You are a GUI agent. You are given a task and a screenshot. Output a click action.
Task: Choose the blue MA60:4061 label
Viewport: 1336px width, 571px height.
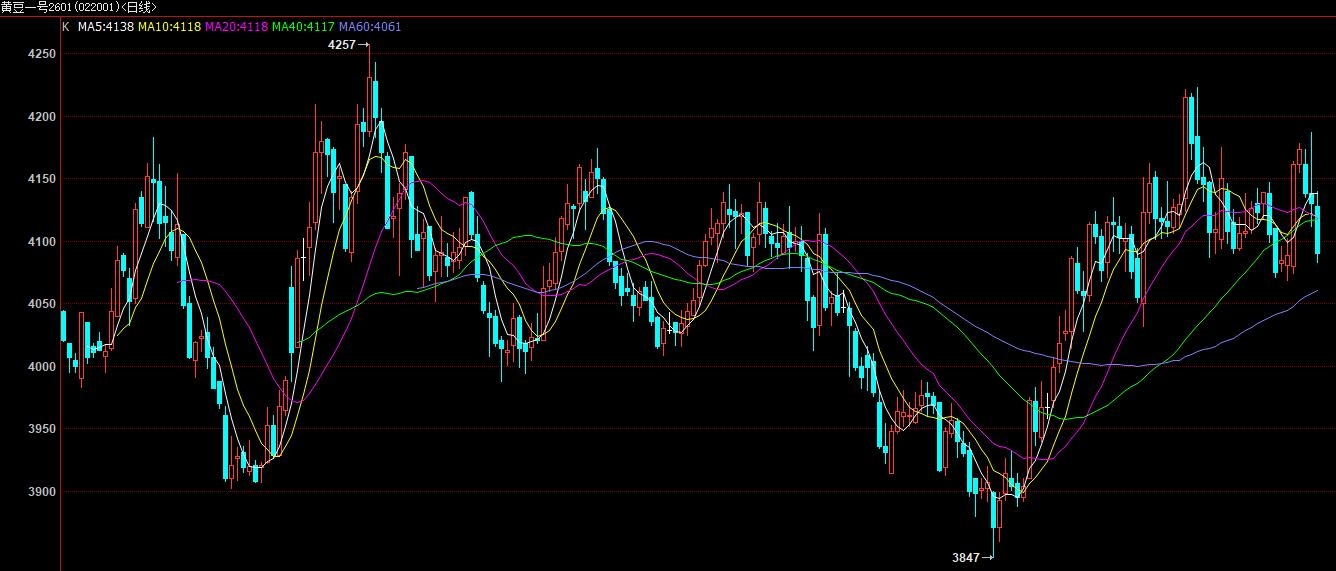click(x=370, y=27)
